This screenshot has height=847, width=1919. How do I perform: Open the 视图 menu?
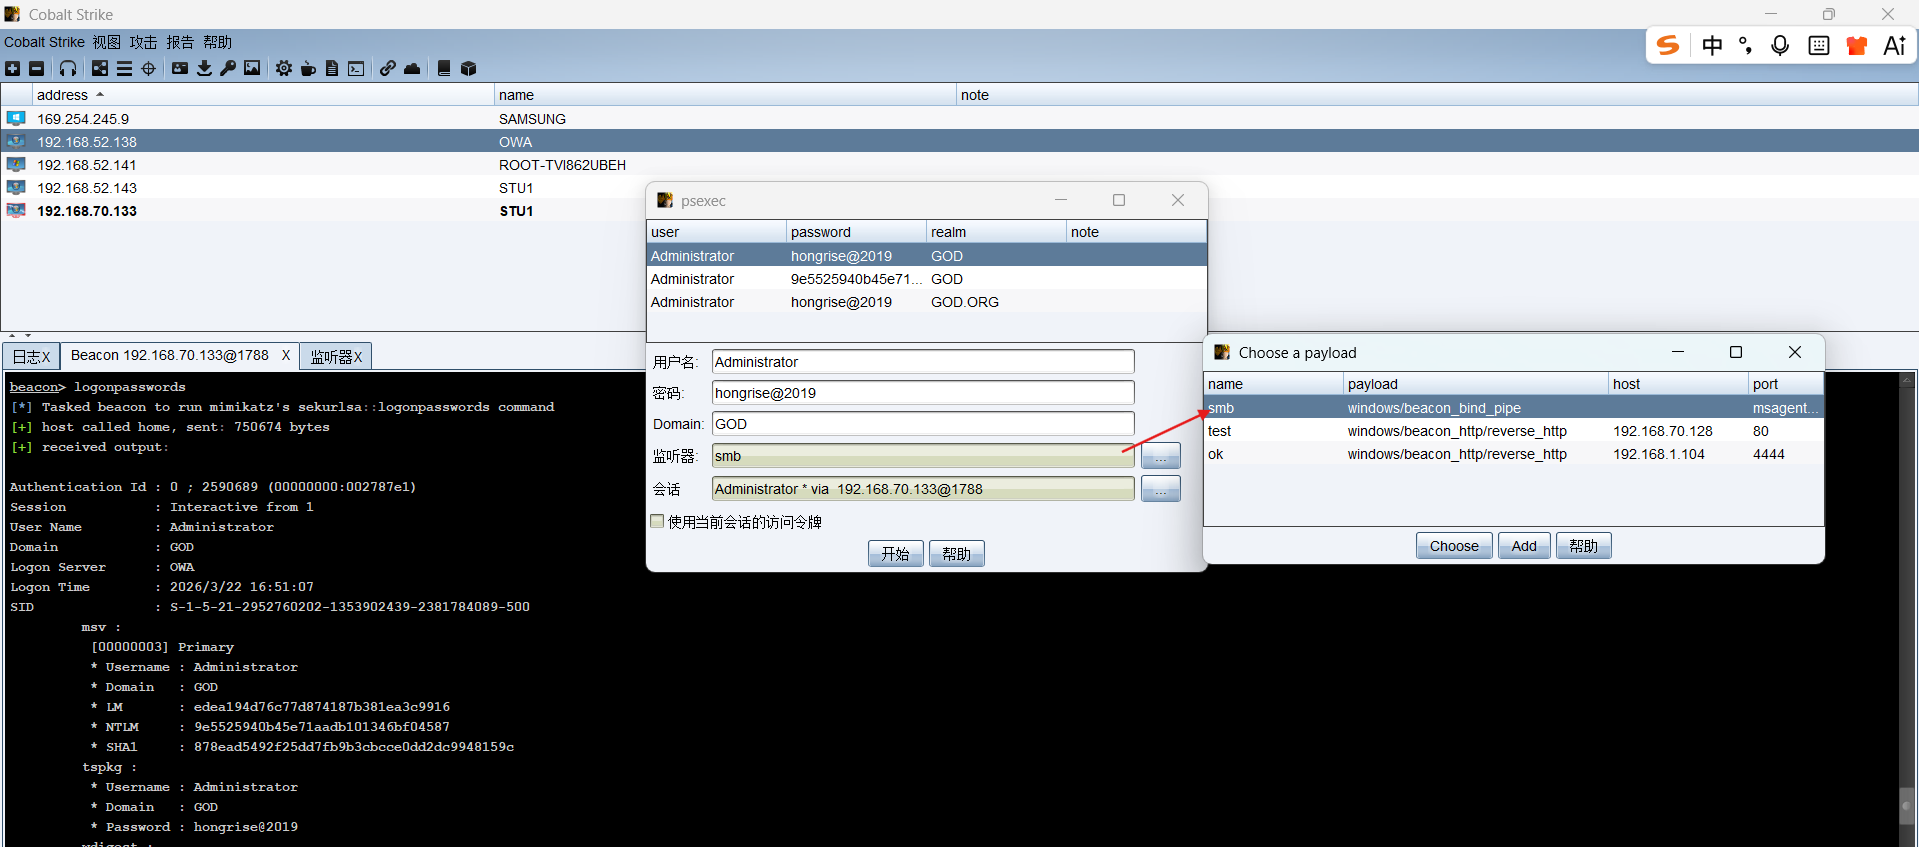point(107,42)
